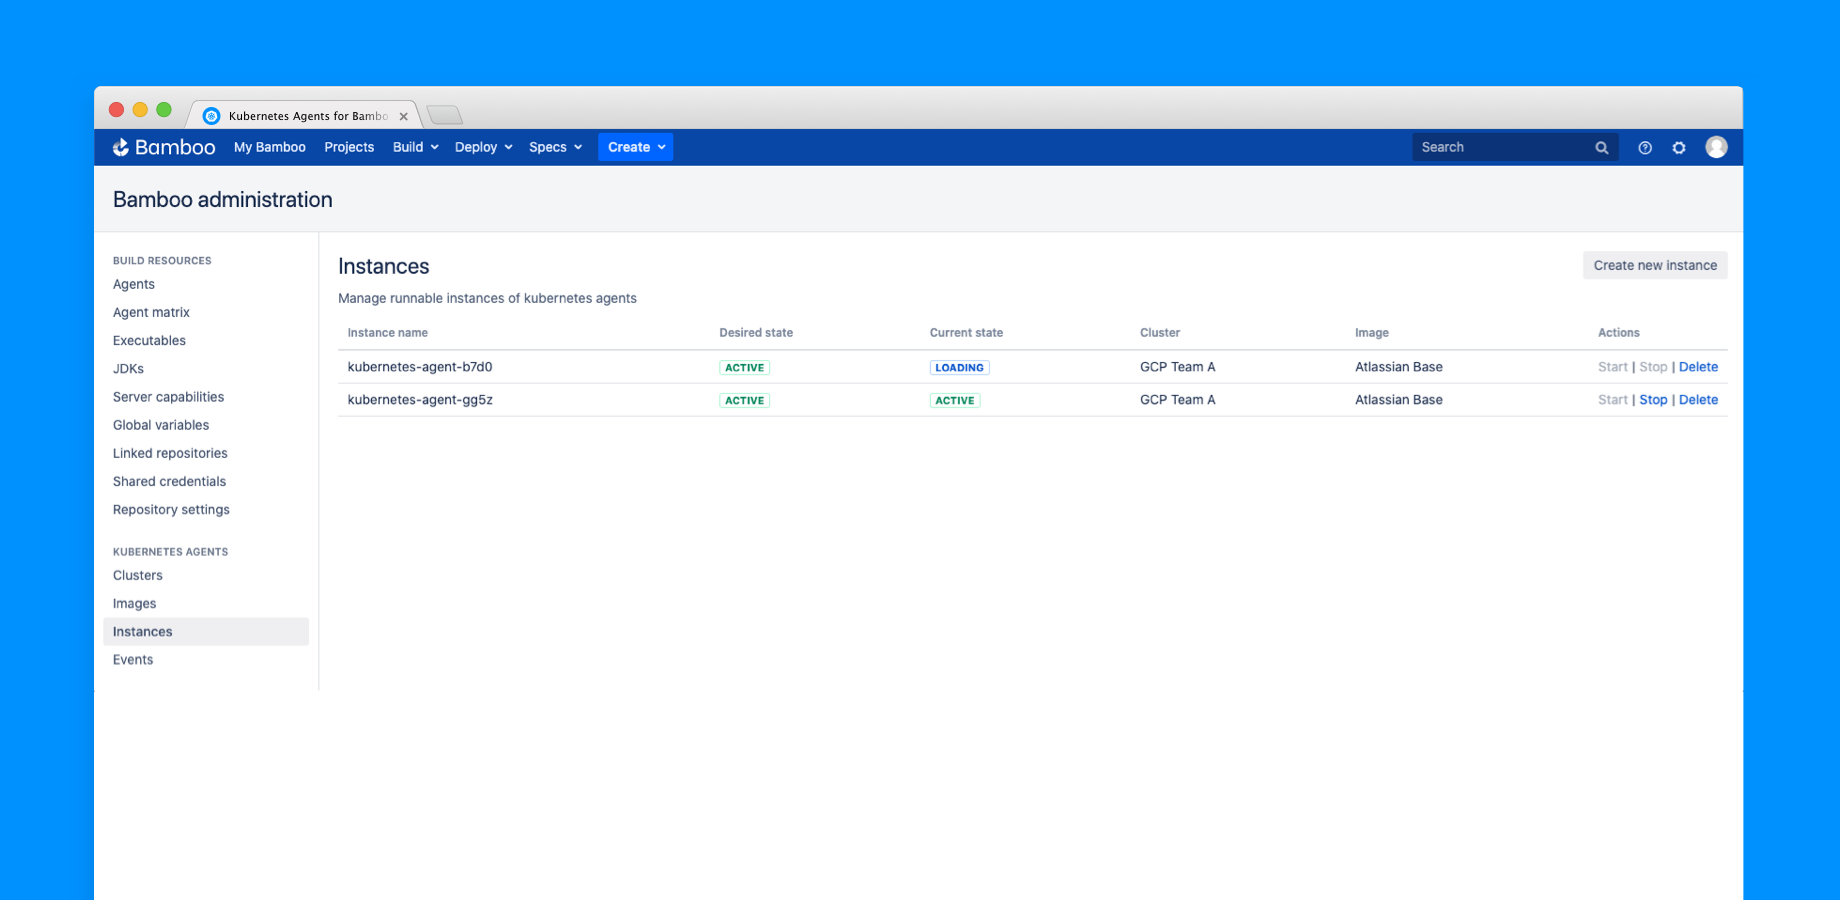Open the user avatar menu
Viewport: 1840px width, 900px height.
pos(1716,147)
